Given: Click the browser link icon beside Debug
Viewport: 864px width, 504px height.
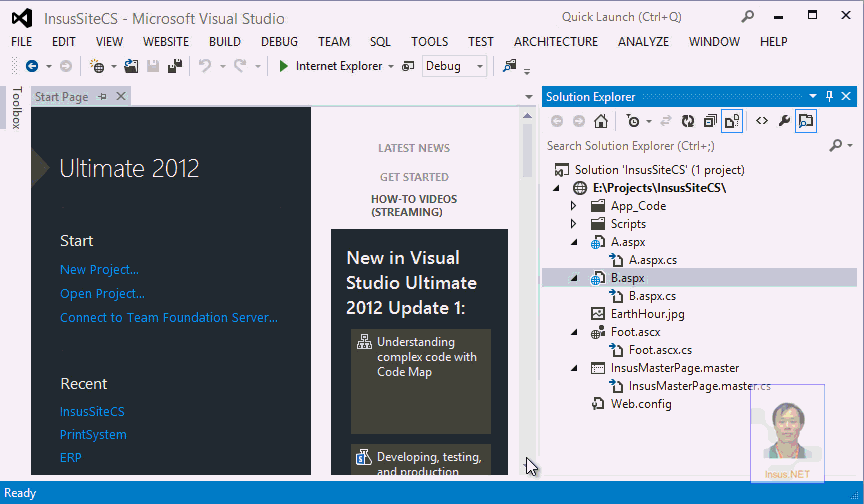Looking at the screenshot, I should [x=408, y=66].
